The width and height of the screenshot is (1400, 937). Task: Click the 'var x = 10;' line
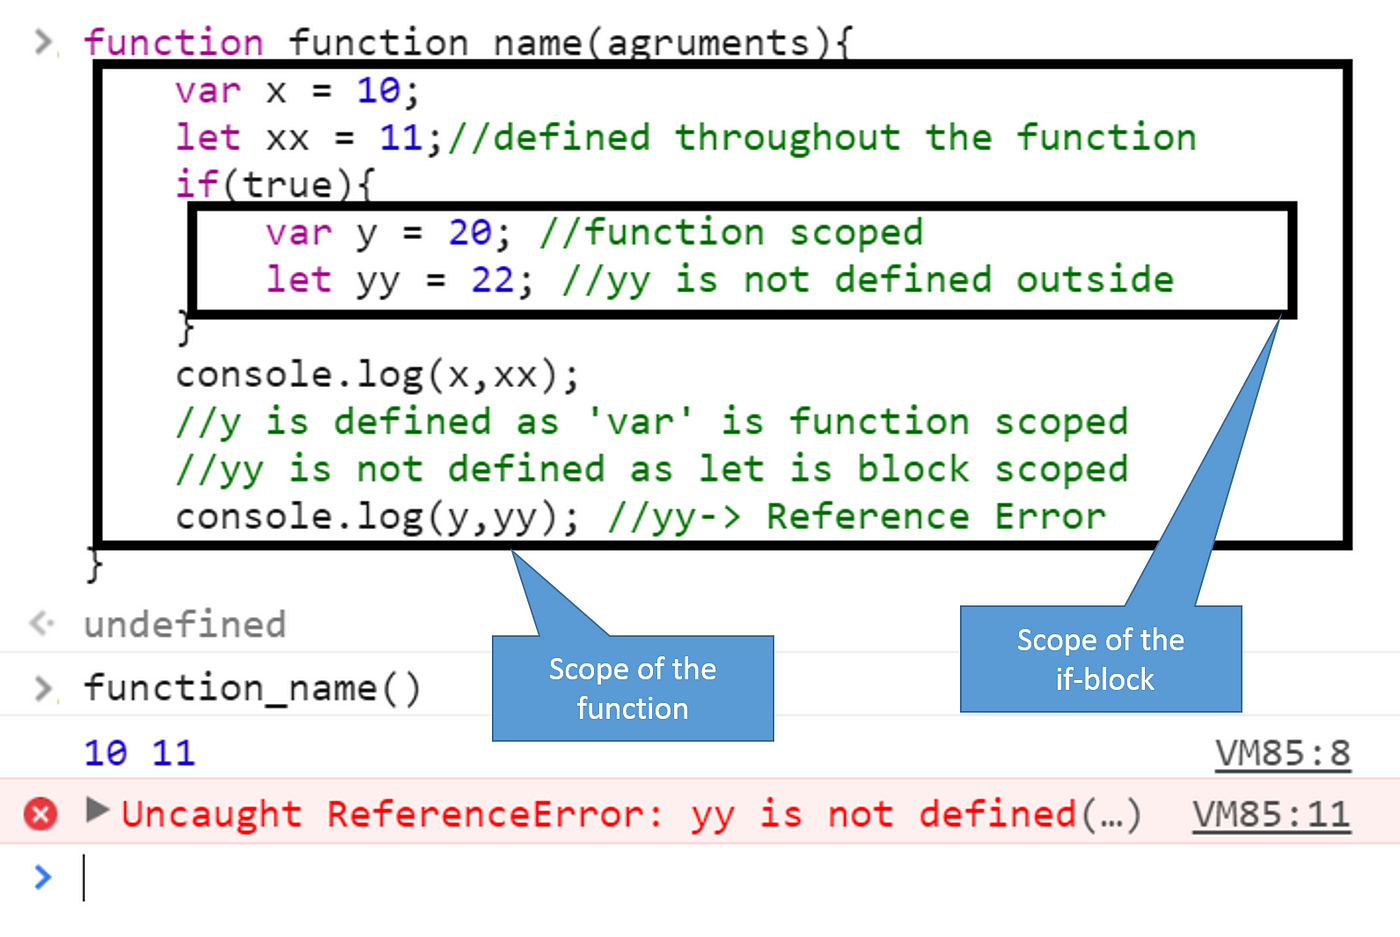coord(297,91)
